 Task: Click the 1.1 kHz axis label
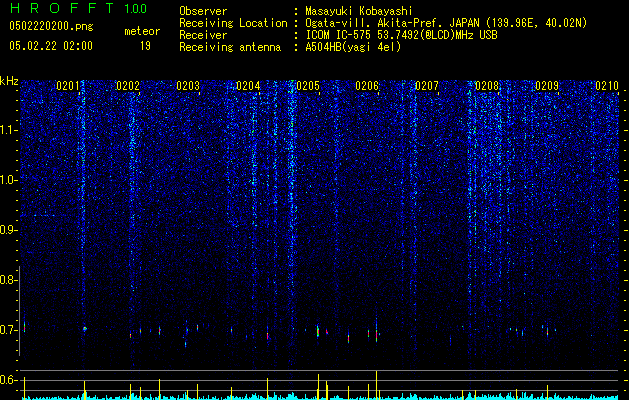(x=7, y=130)
